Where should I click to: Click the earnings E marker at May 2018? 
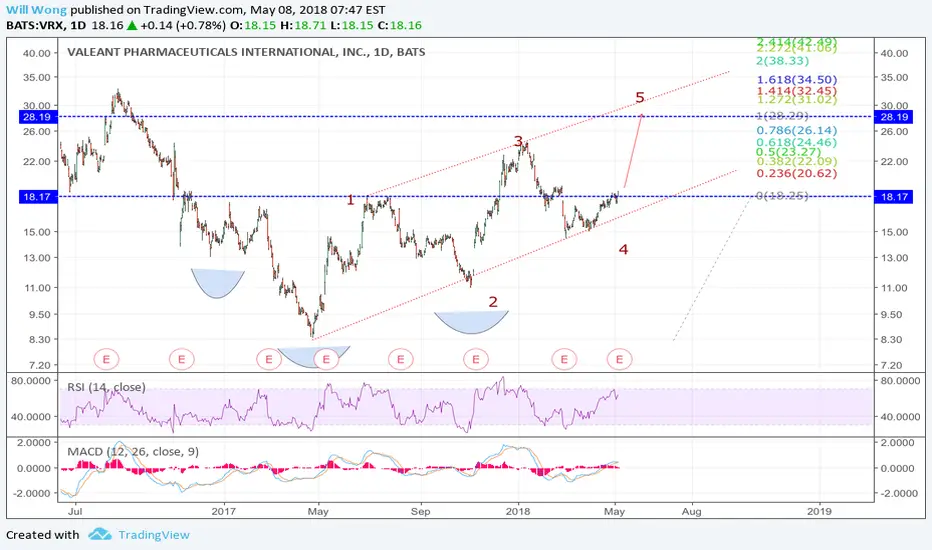tap(619, 359)
